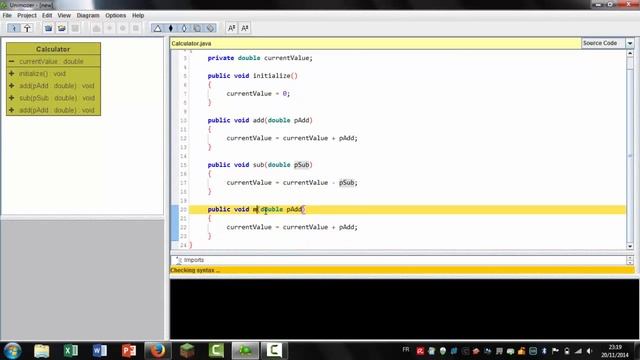This screenshot has width=640, height=360.
Task: Click scroll-down arrow of code editor
Action: pos(630,246)
